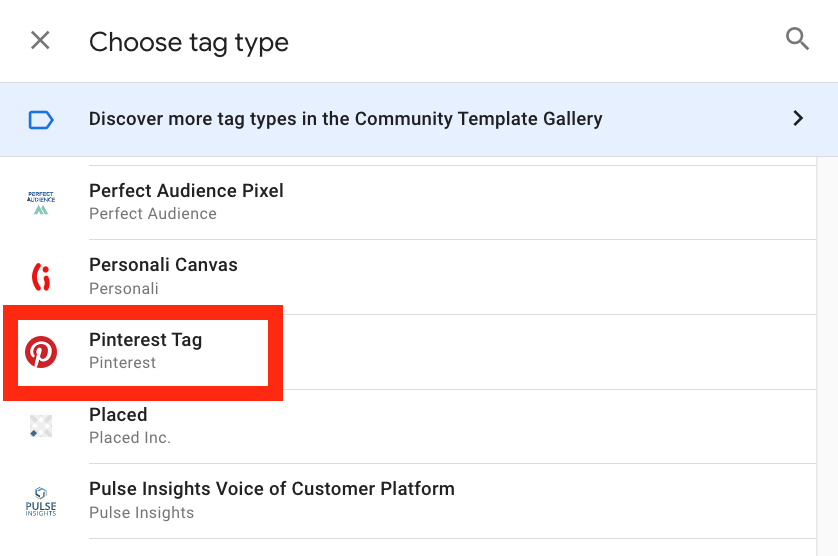Image resolution: width=838 pixels, height=556 pixels.
Task: Select Pulse Insights Voice of Customer Platform
Action: (x=271, y=489)
